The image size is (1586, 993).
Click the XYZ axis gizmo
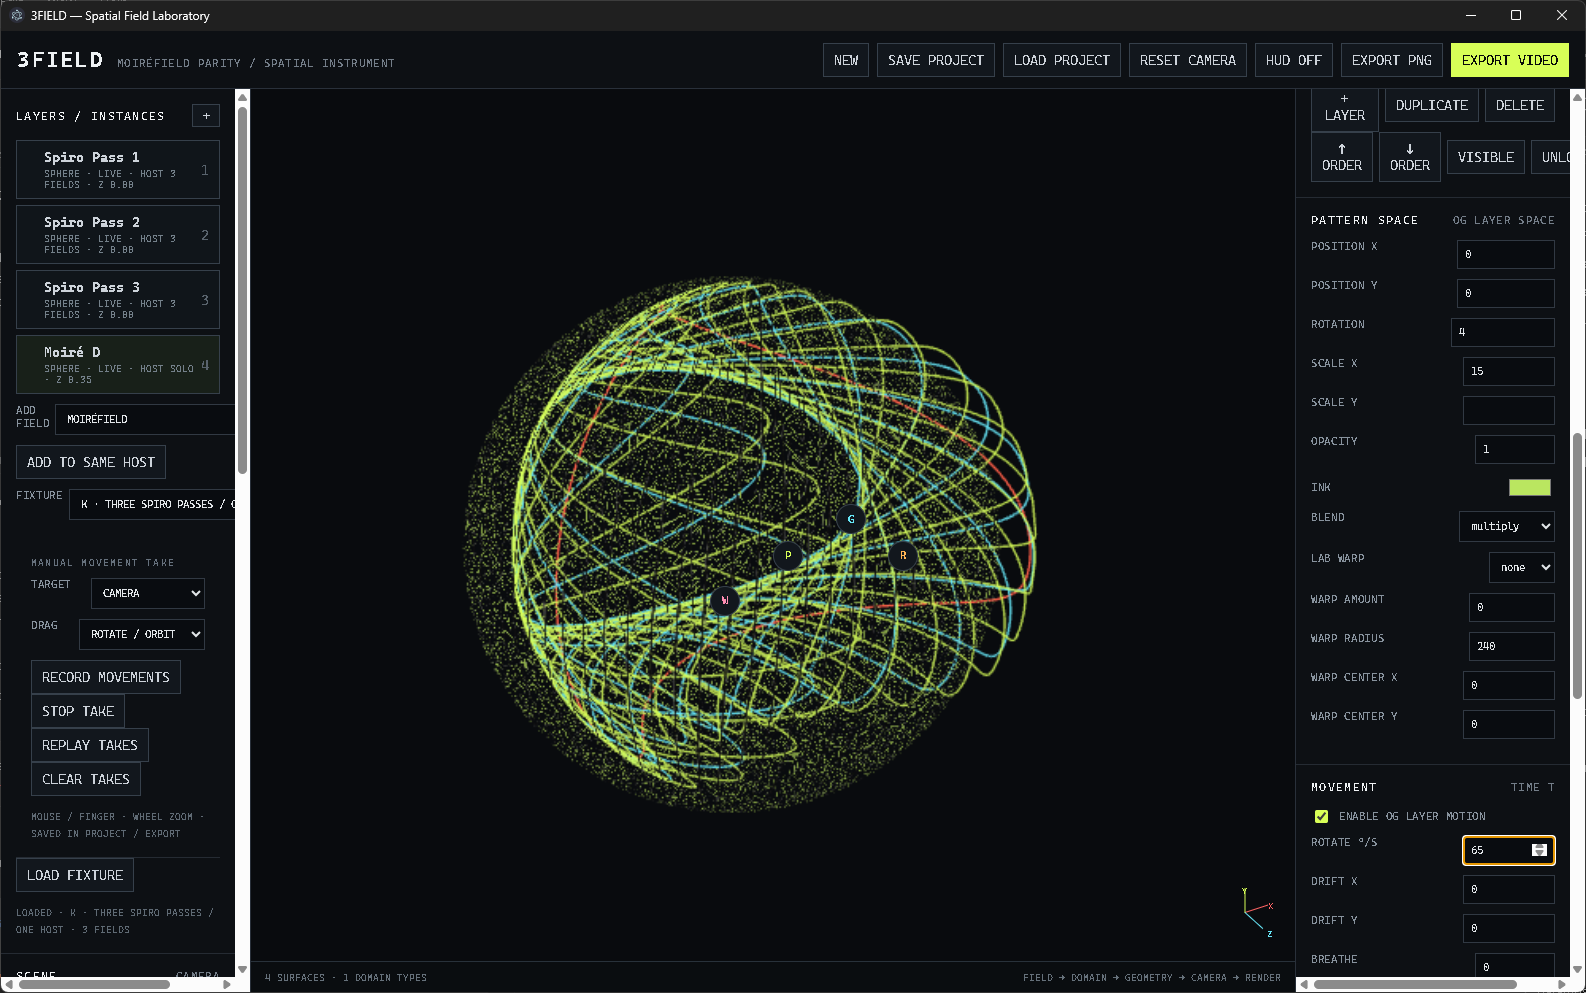(x=1256, y=911)
